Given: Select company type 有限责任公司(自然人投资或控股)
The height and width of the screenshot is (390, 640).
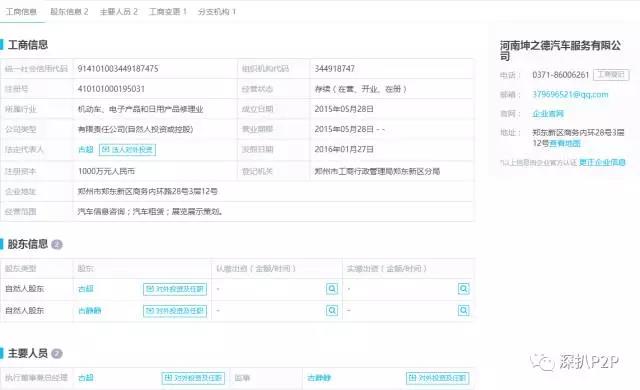Looking at the screenshot, I should coord(135,129).
